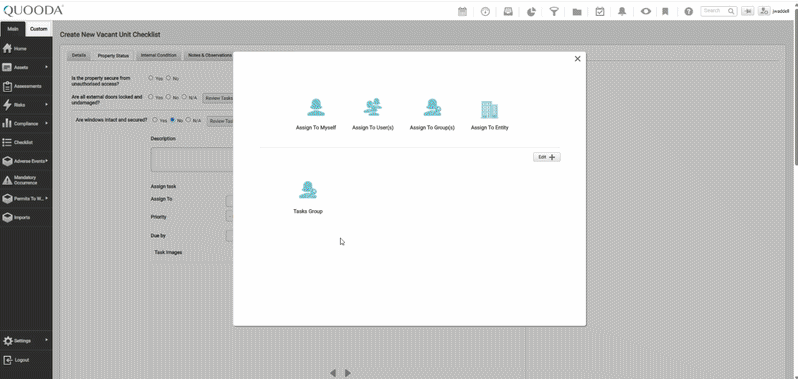The width and height of the screenshot is (798, 379).
Task: Open the pie chart reports icon
Action: 531,11
